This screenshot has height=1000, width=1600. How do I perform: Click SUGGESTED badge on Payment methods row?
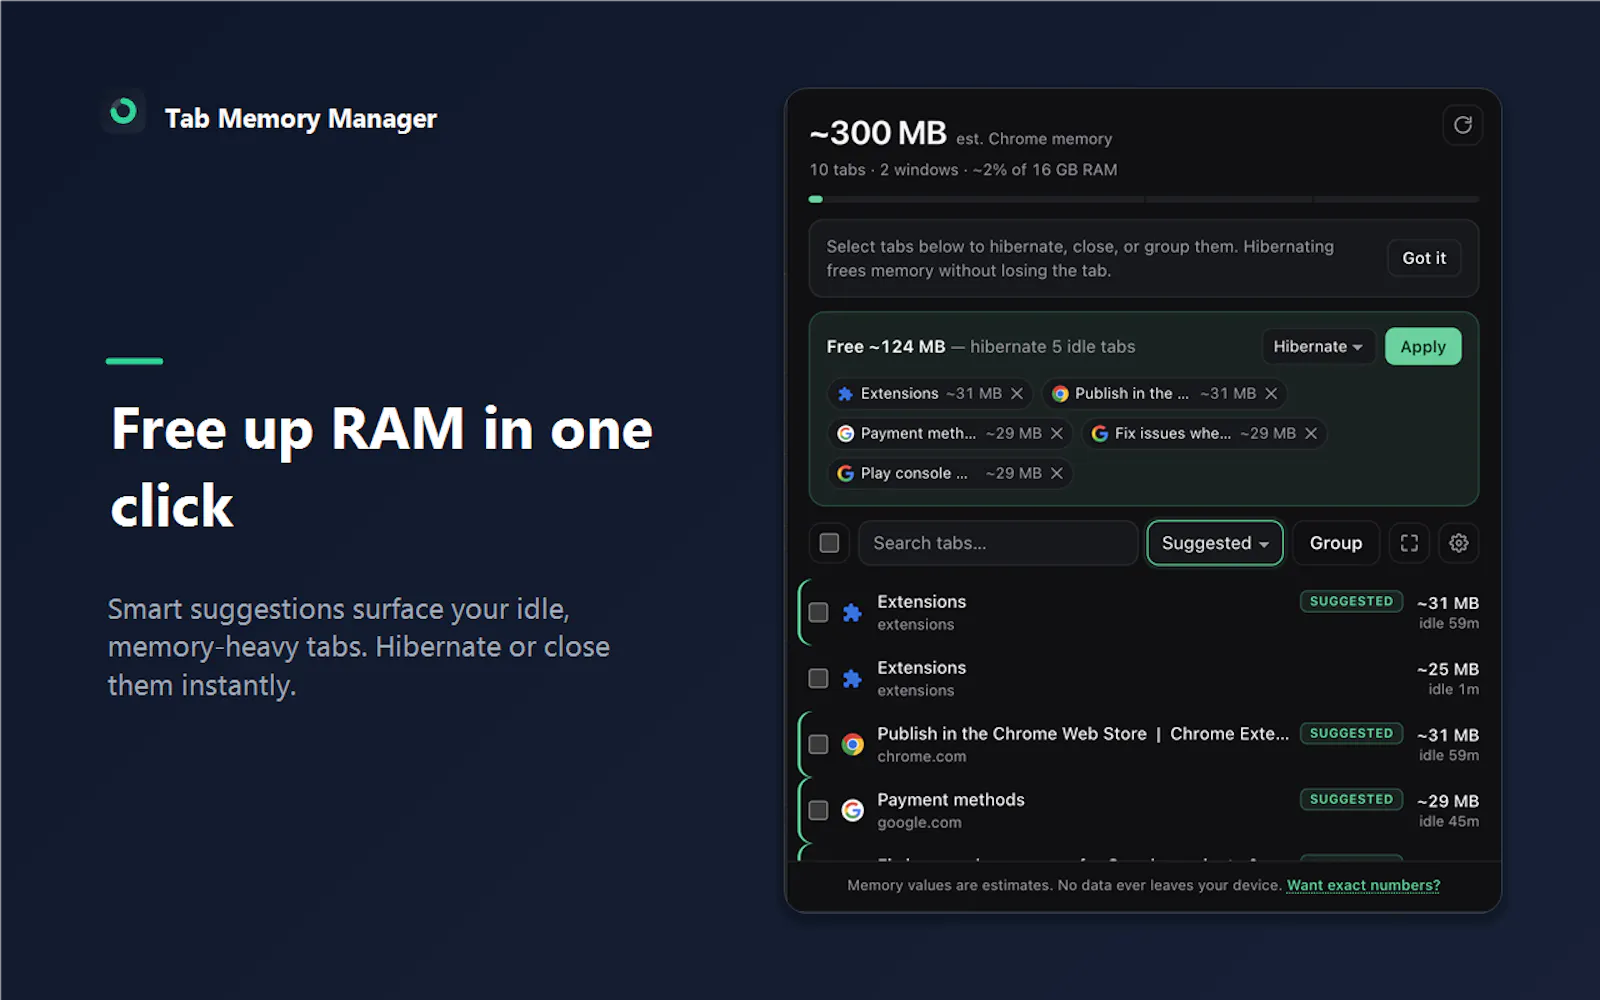[1351, 799]
